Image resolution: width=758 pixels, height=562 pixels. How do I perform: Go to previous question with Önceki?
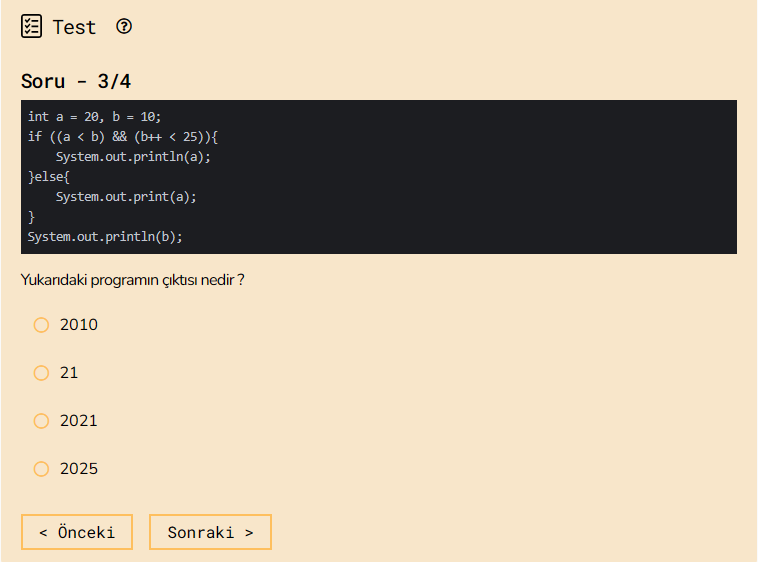76,532
